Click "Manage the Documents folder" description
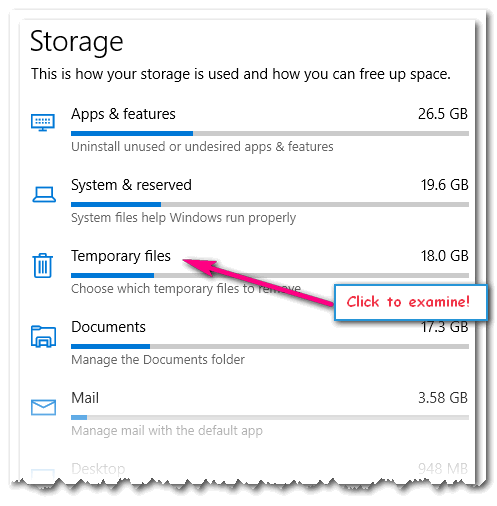Image resolution: width=497 pixels, height=506 pixels. click(x=158, y=360)
